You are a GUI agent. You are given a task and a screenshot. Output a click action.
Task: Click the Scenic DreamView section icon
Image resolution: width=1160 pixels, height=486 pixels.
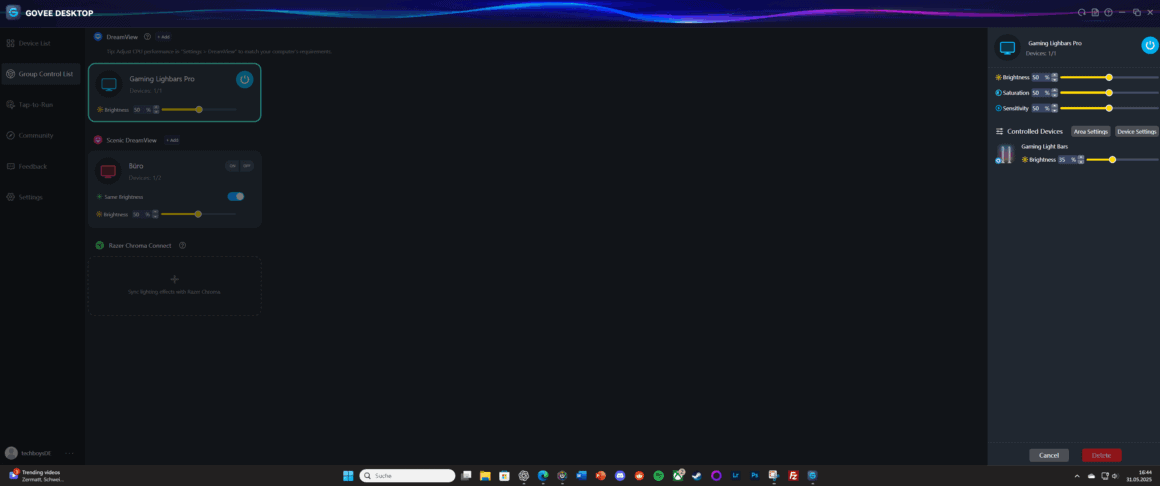[x=98, y=140]
